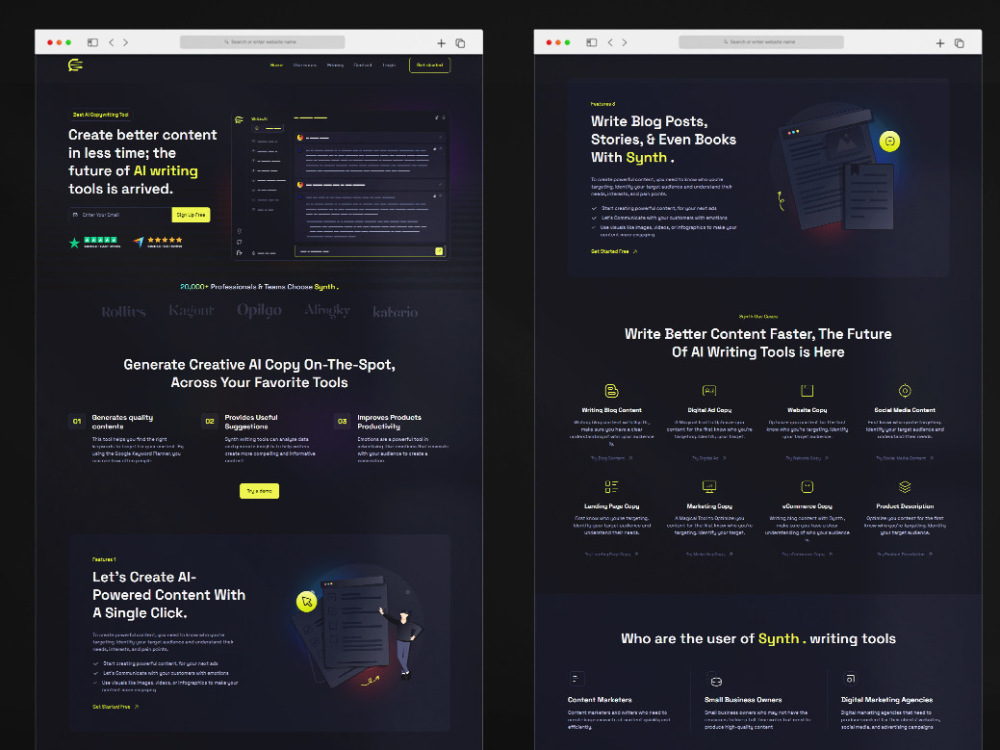The height and width of the screenshot is (750, 1000).
Task: Toggle the sidebar in the left browser window
Action: coord(92,42)
